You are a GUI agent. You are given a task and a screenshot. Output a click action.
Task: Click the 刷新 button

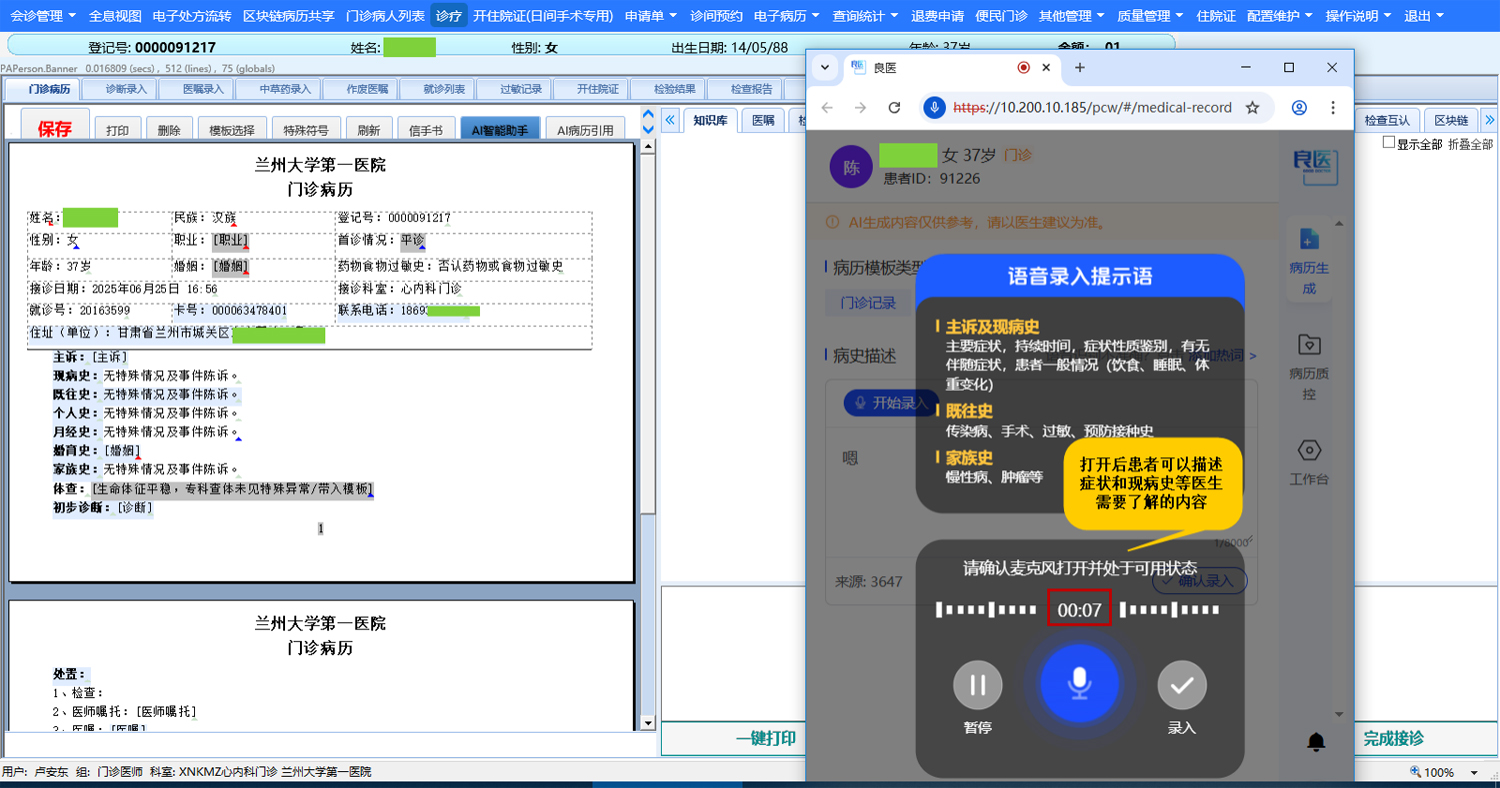pos(368,130)
